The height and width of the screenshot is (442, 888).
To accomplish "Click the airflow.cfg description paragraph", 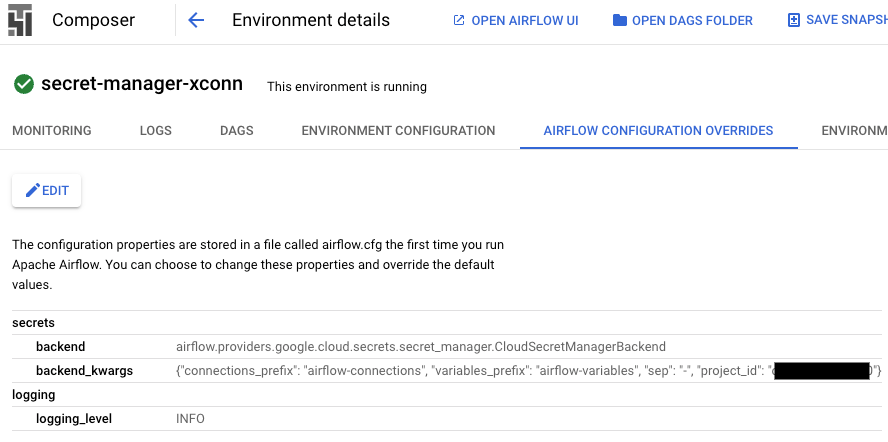I will 258,265.
